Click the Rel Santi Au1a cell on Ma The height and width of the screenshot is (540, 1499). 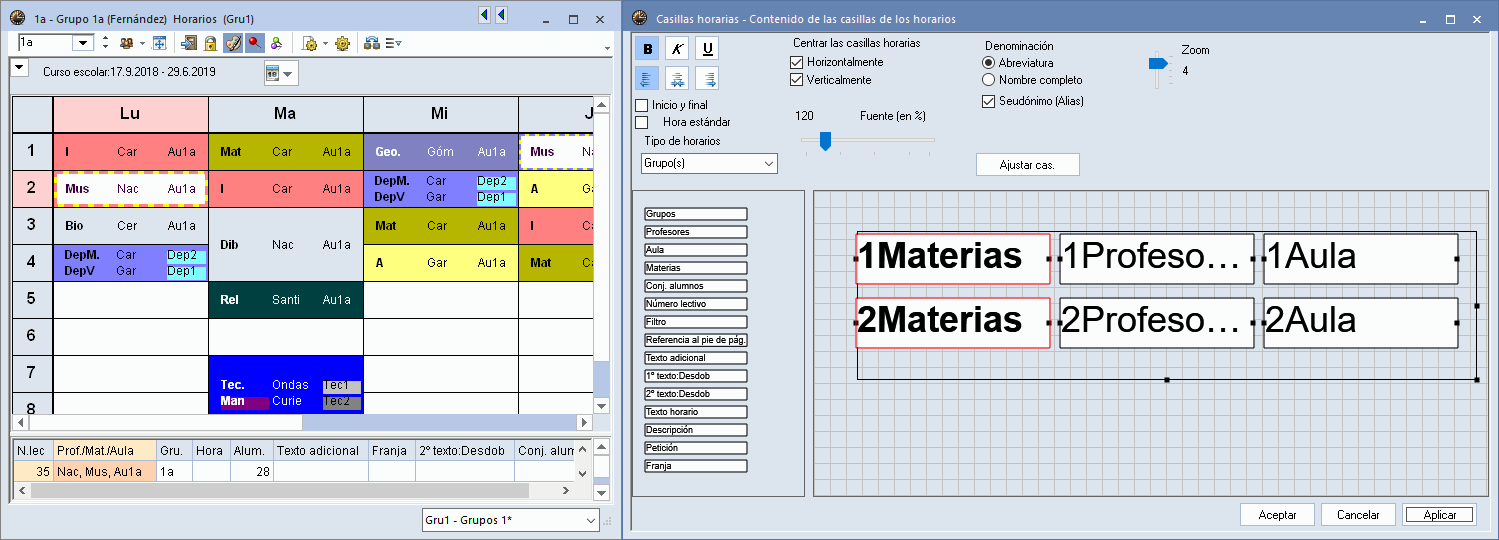point(286,300)
